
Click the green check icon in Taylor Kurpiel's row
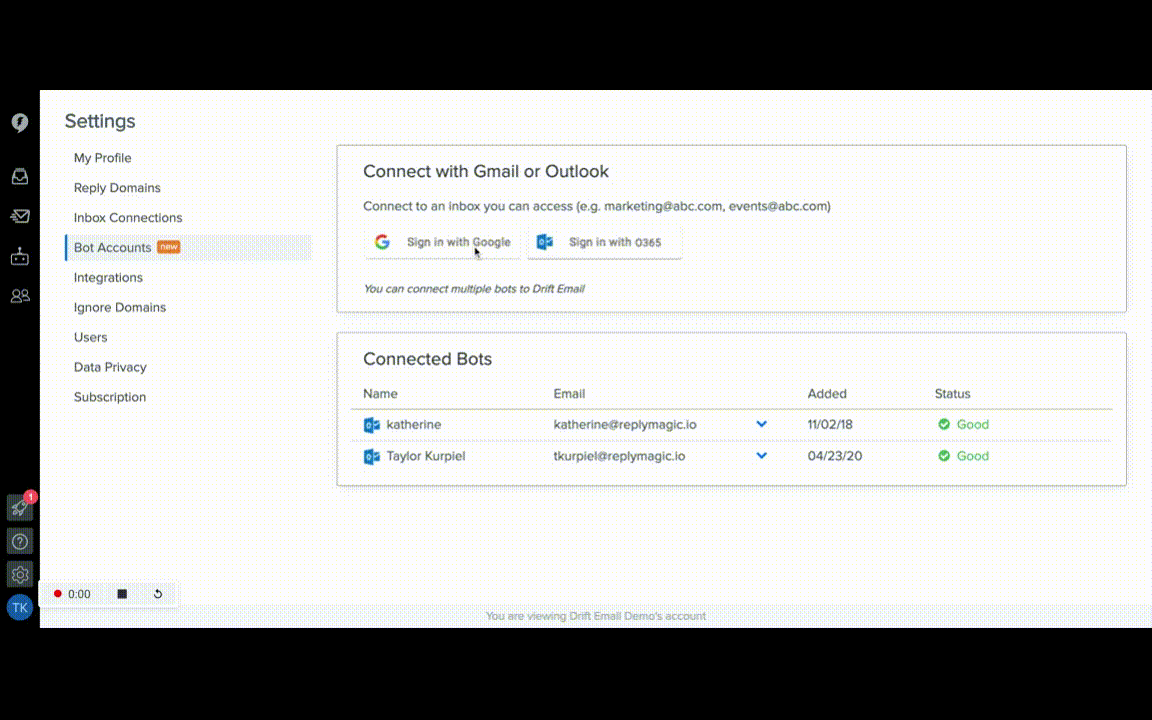pos(944,456)
